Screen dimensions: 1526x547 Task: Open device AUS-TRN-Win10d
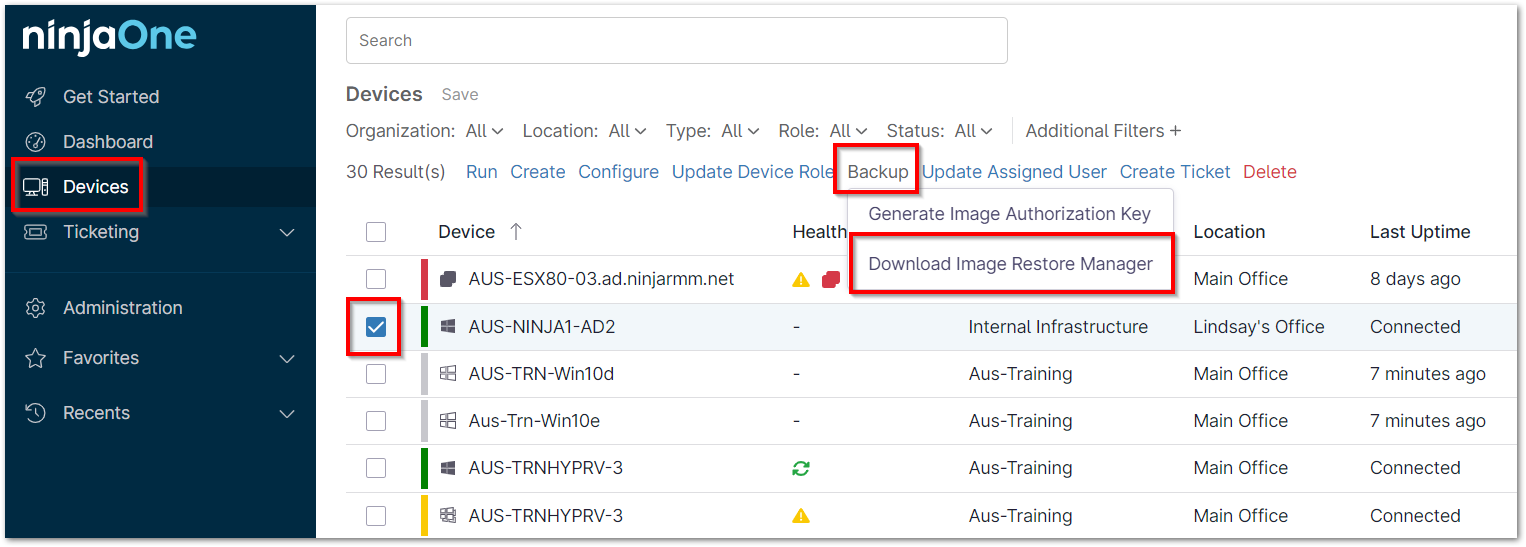tap(541, 374)
